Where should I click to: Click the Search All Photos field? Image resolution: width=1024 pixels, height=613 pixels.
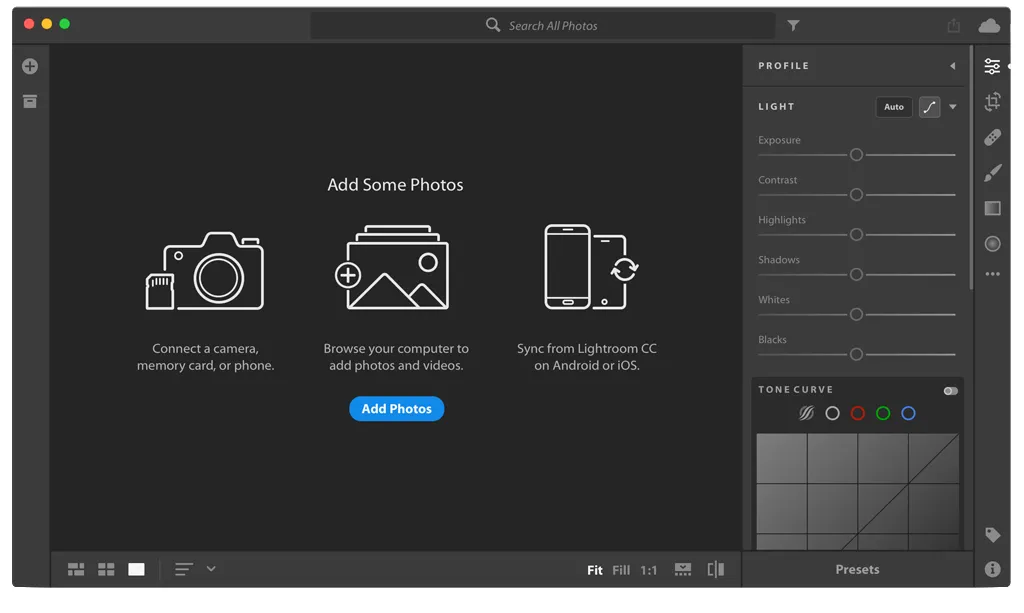coord(543,25)
